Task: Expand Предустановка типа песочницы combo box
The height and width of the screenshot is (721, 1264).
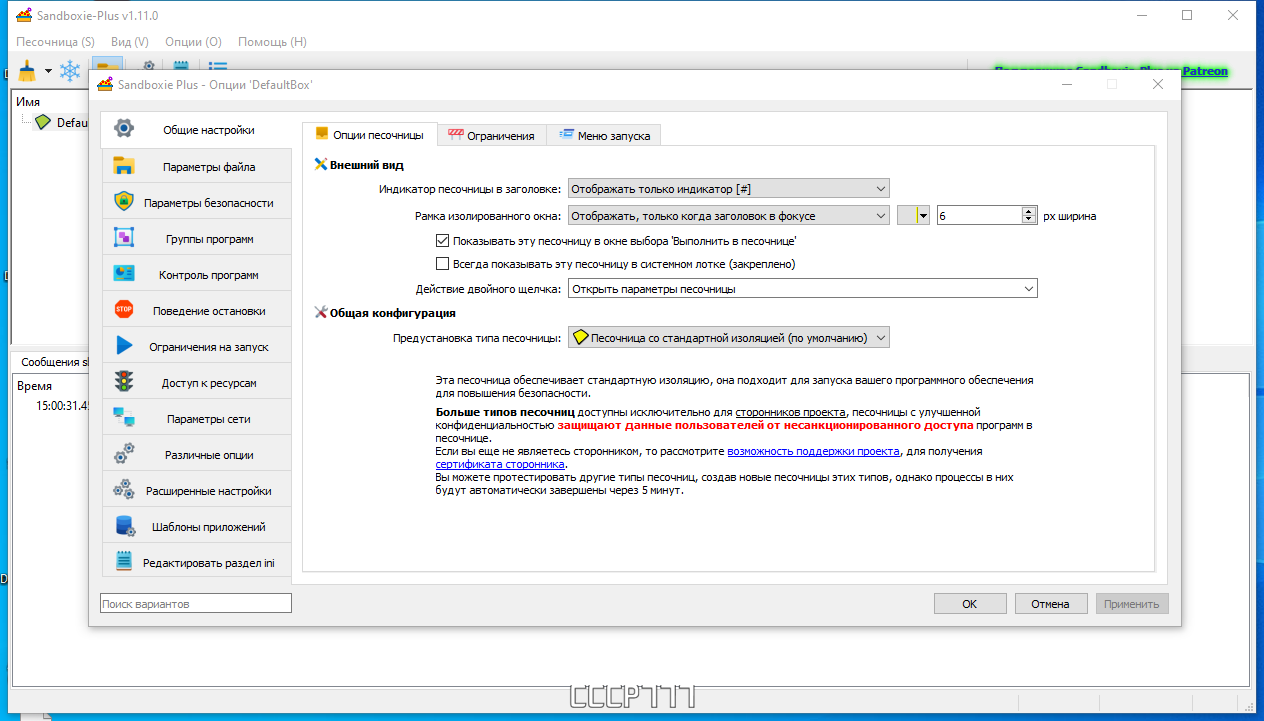Action: 728,338
